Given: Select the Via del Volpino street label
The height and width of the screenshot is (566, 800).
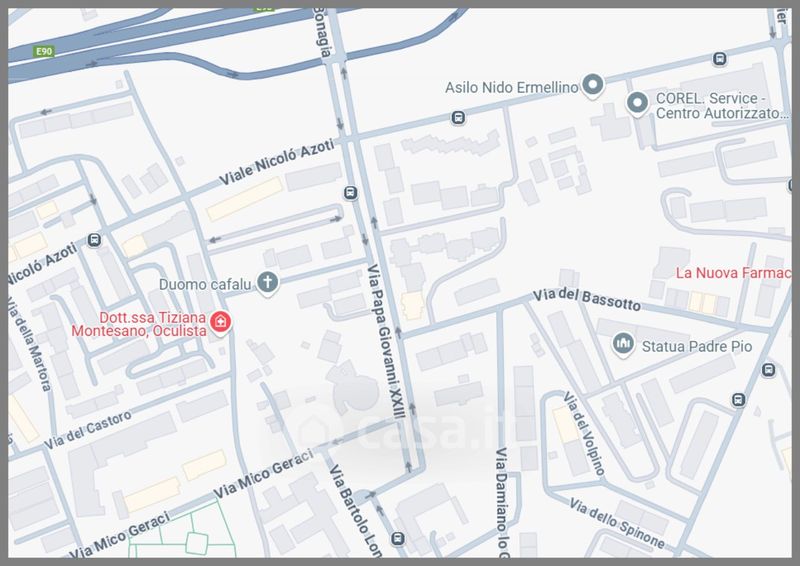Looking at the screenshot, I should click(x=584, y=434).
